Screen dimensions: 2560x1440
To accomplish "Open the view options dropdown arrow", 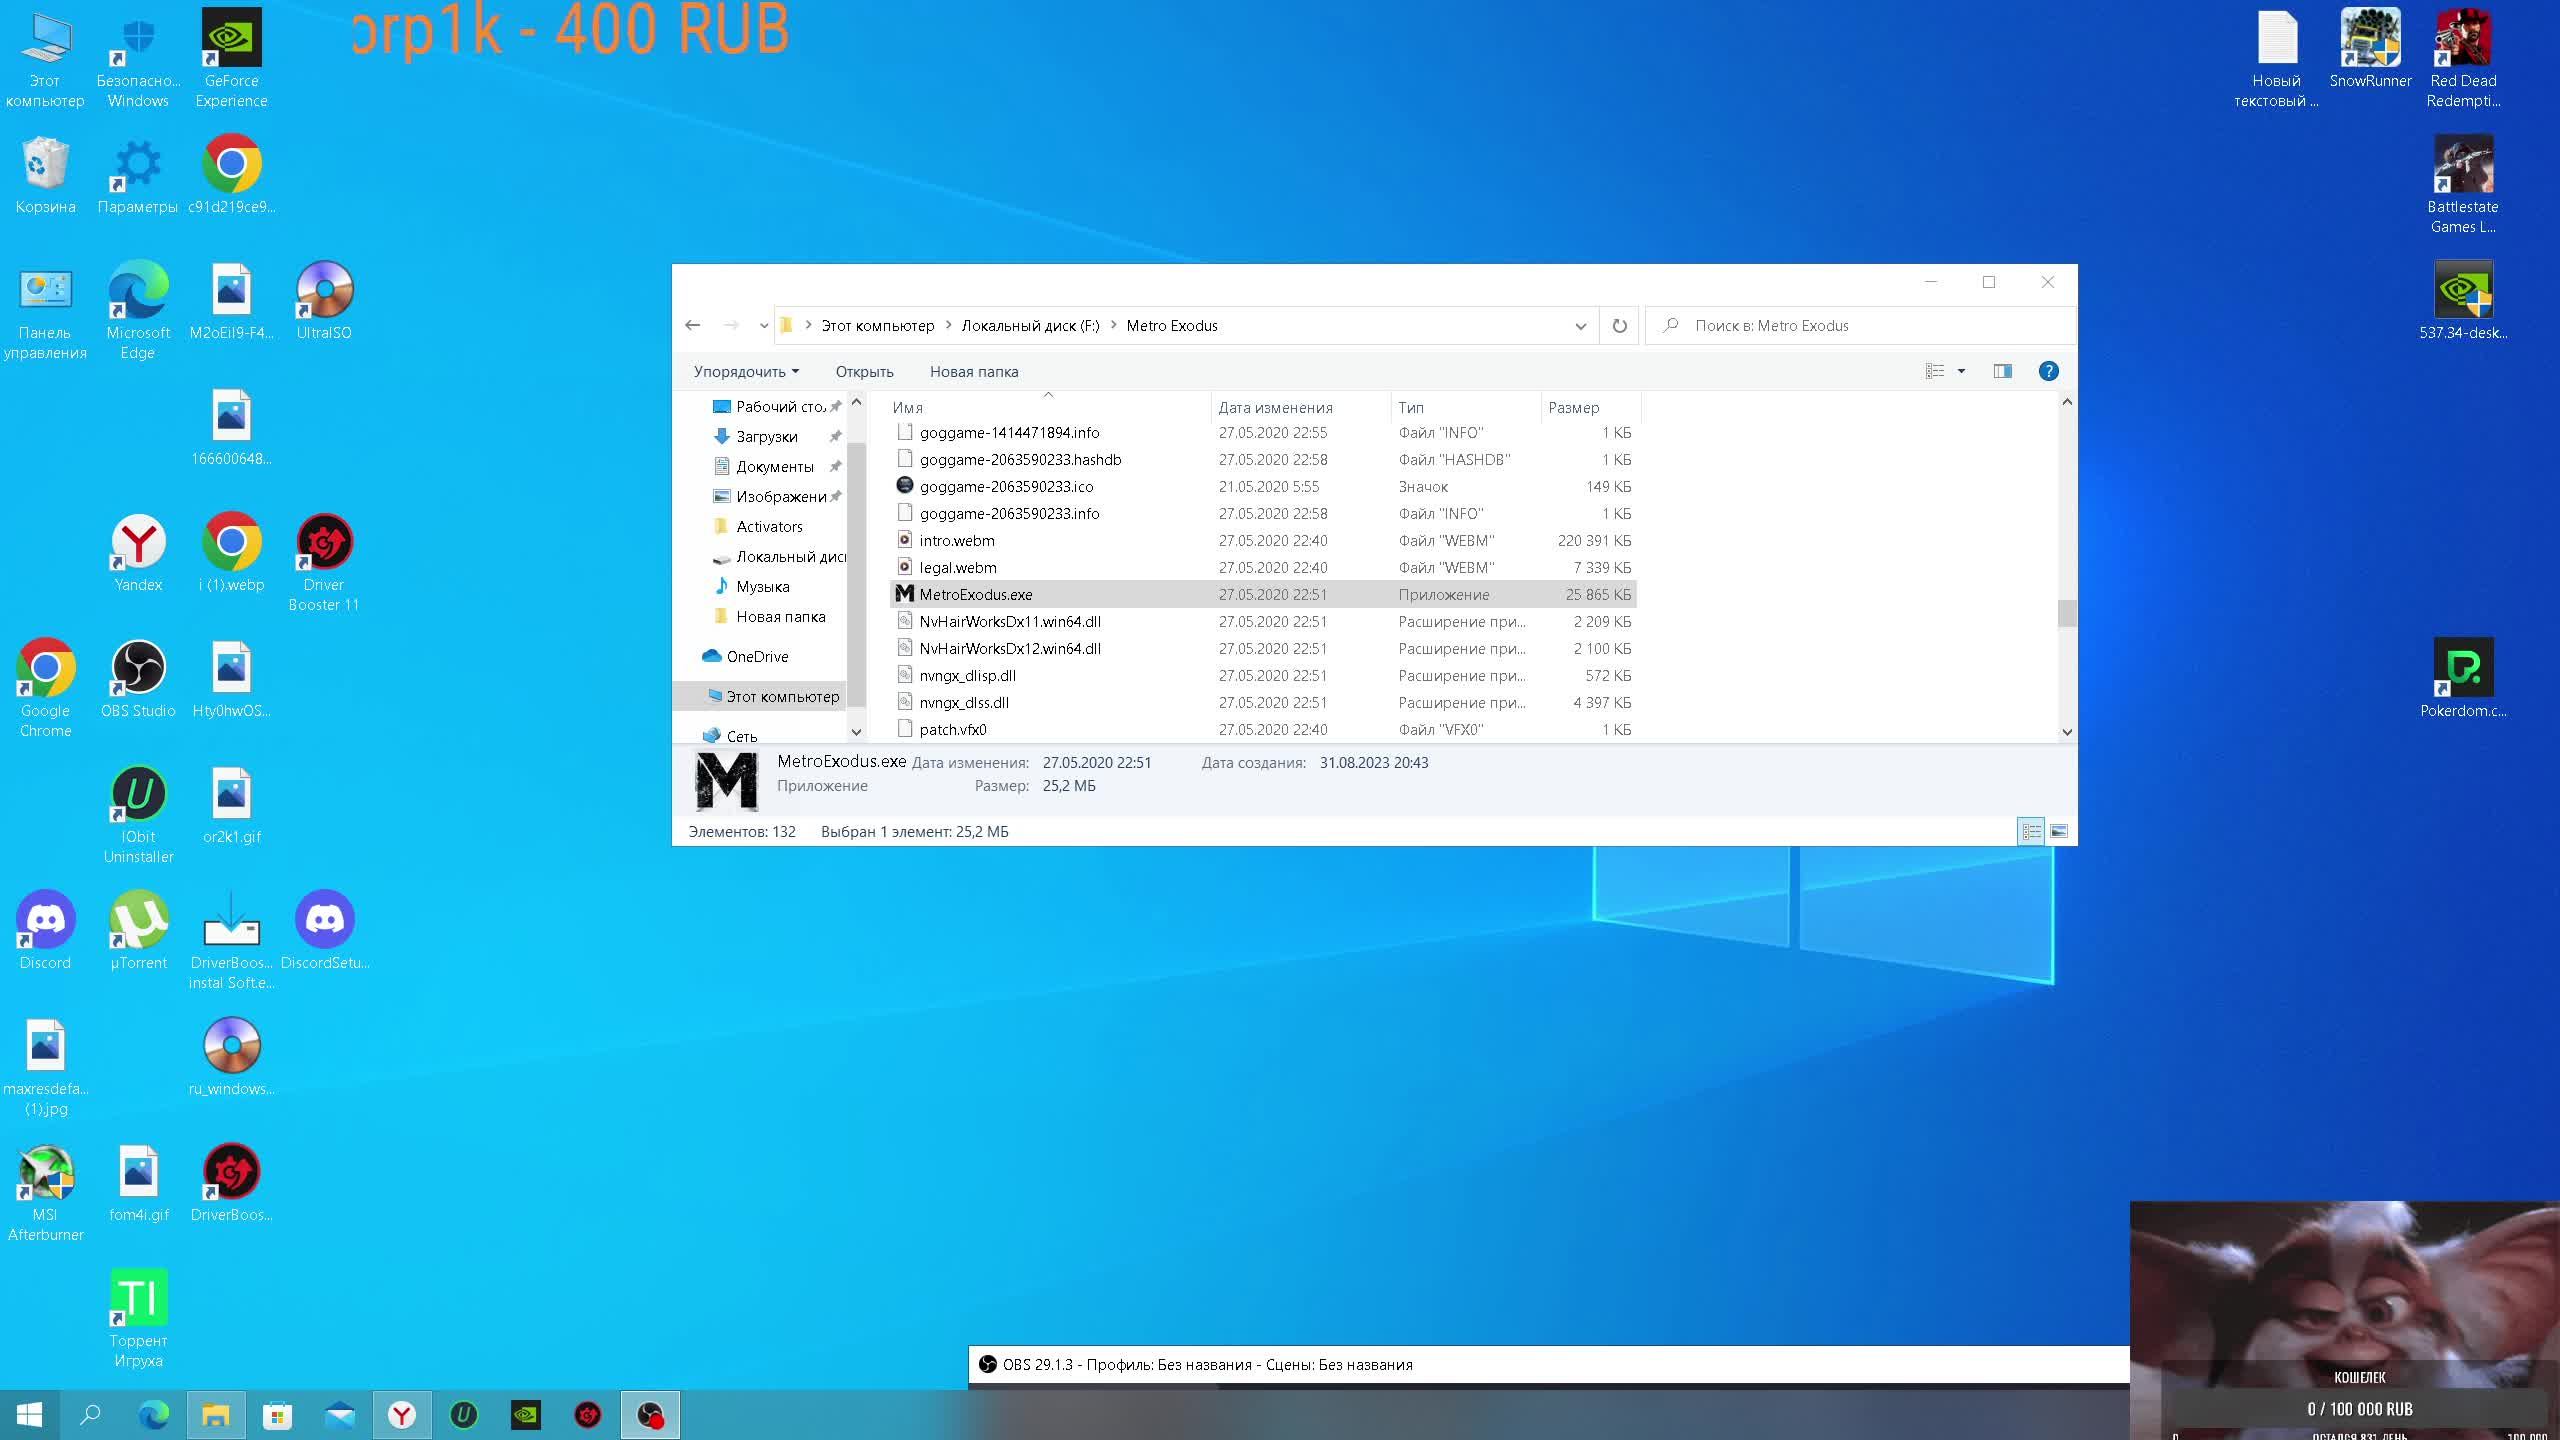I will click(1961, 371).
